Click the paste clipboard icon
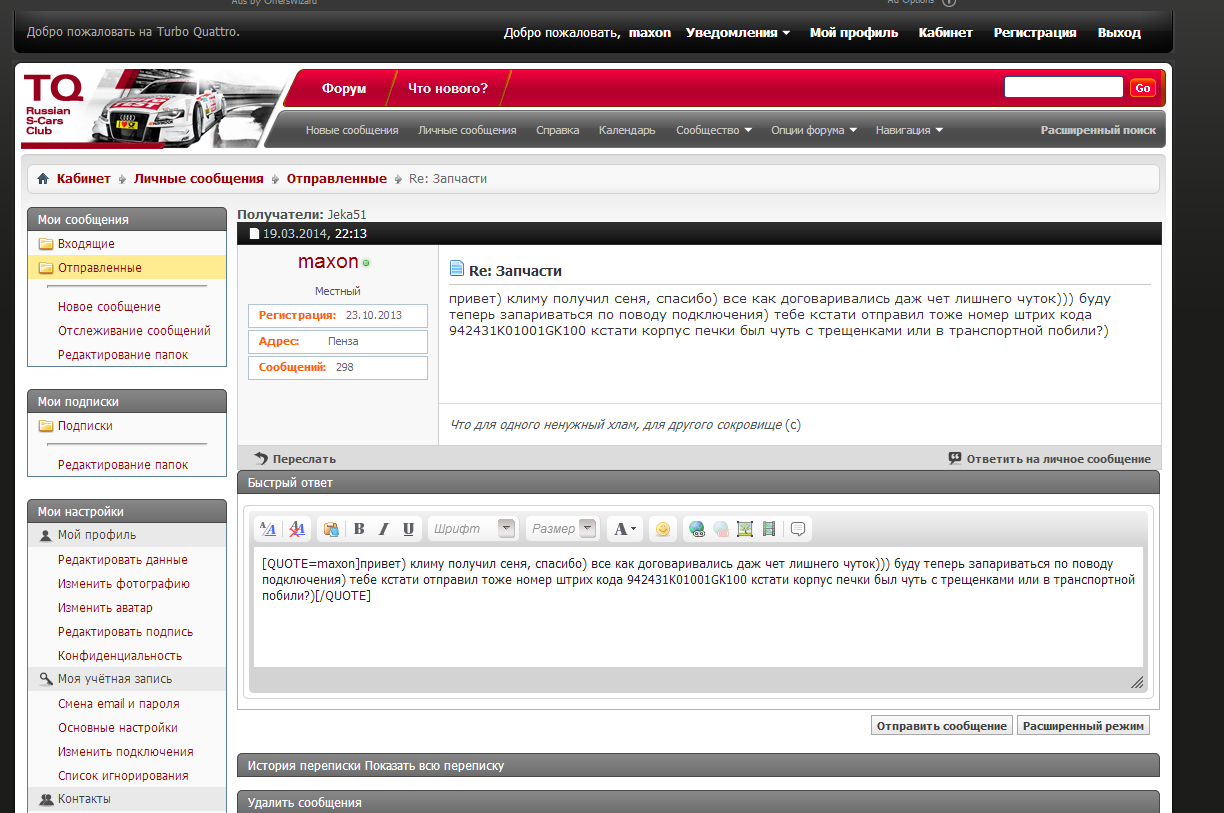 (331, 529)
